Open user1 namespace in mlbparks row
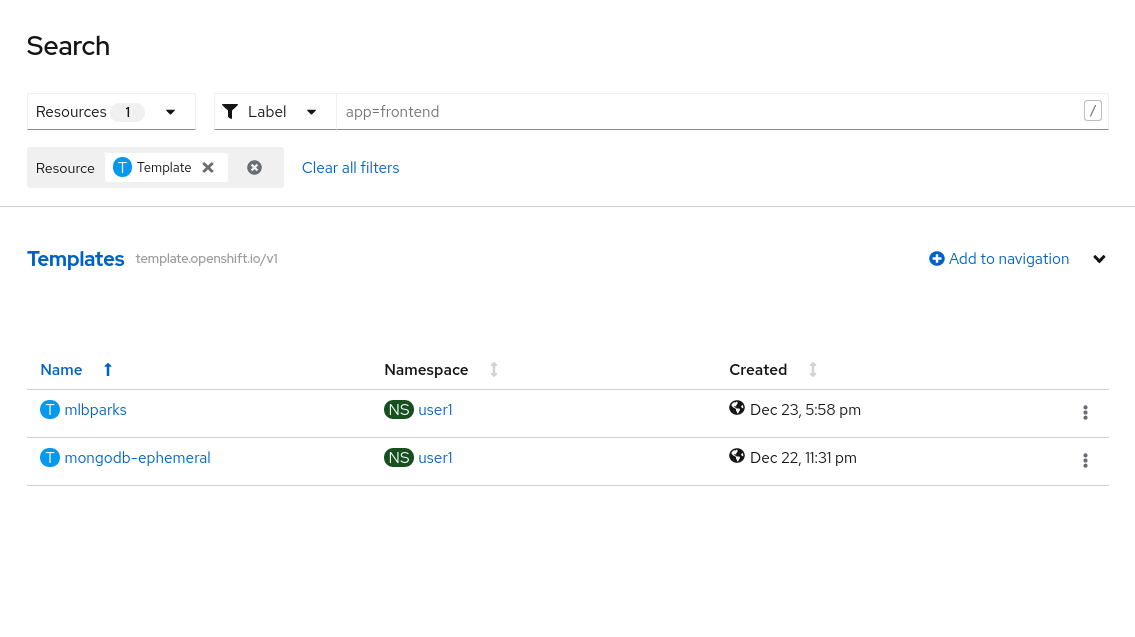 tap(435, 410)
